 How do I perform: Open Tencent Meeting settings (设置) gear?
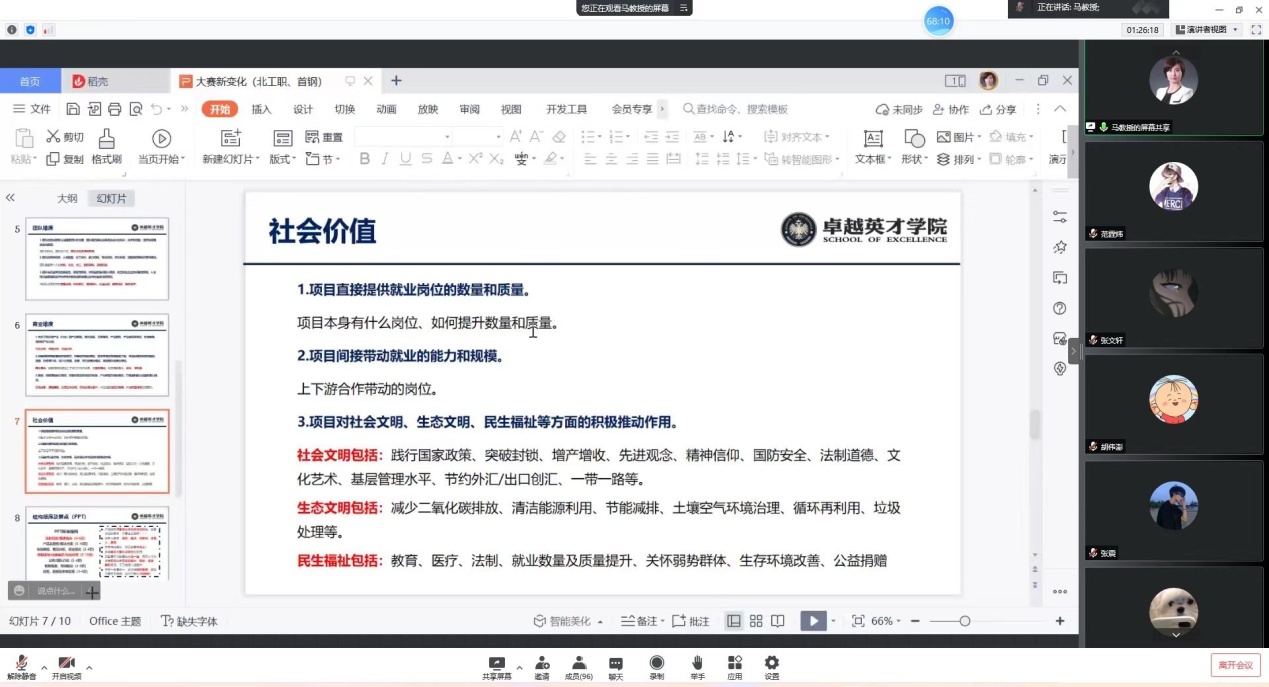771,663
